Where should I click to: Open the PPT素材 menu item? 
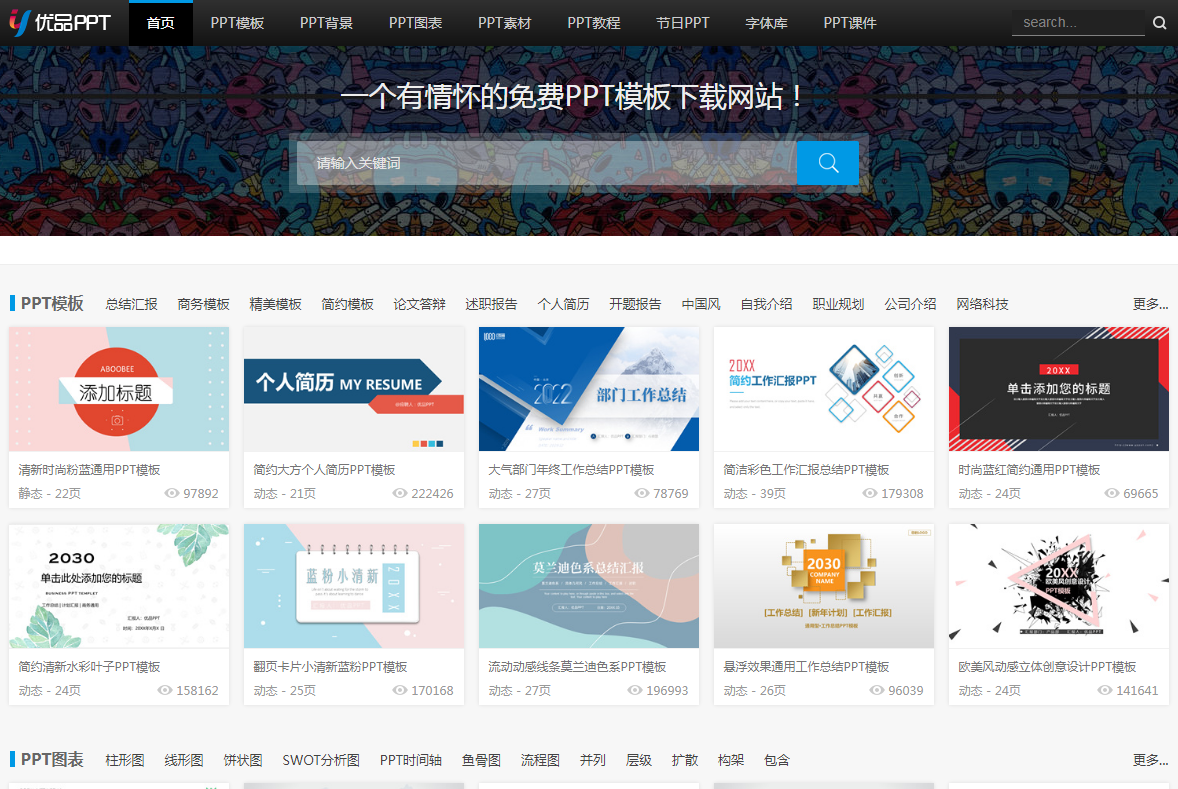pyautogui.click(x=504, y=22)
